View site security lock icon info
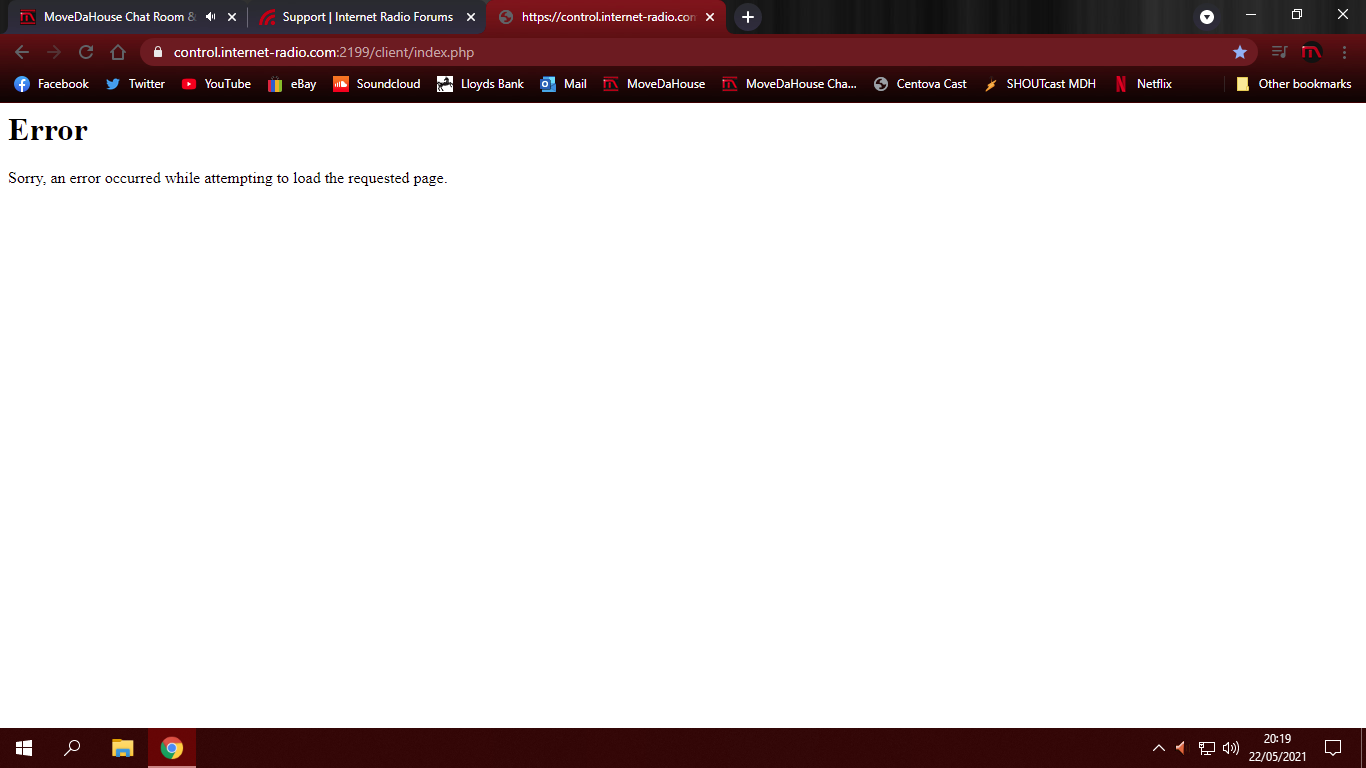The height and width of the screenshot is (768, 1366). (157, 52)
